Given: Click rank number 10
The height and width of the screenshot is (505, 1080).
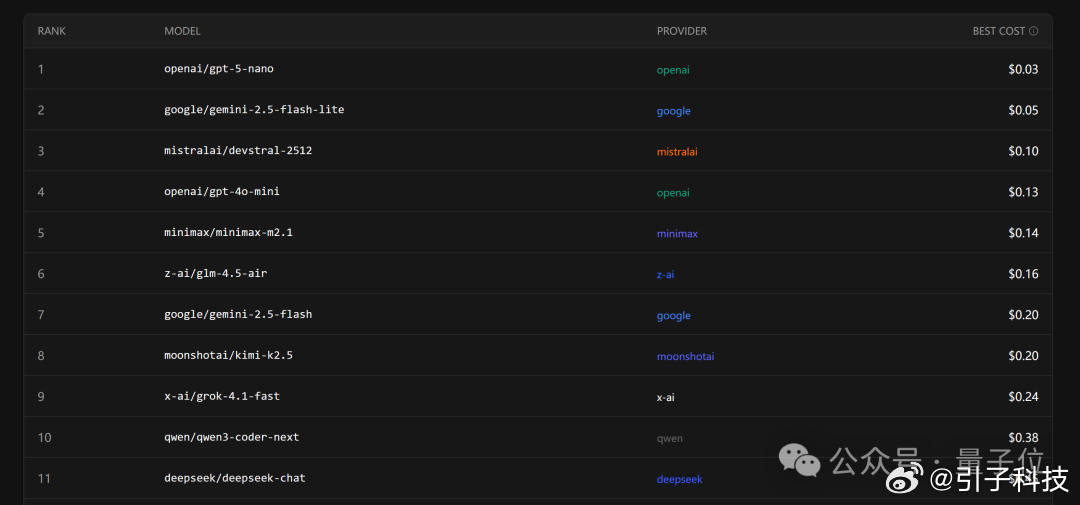Looking at the screenshot, I should click(x=44, y=437).
